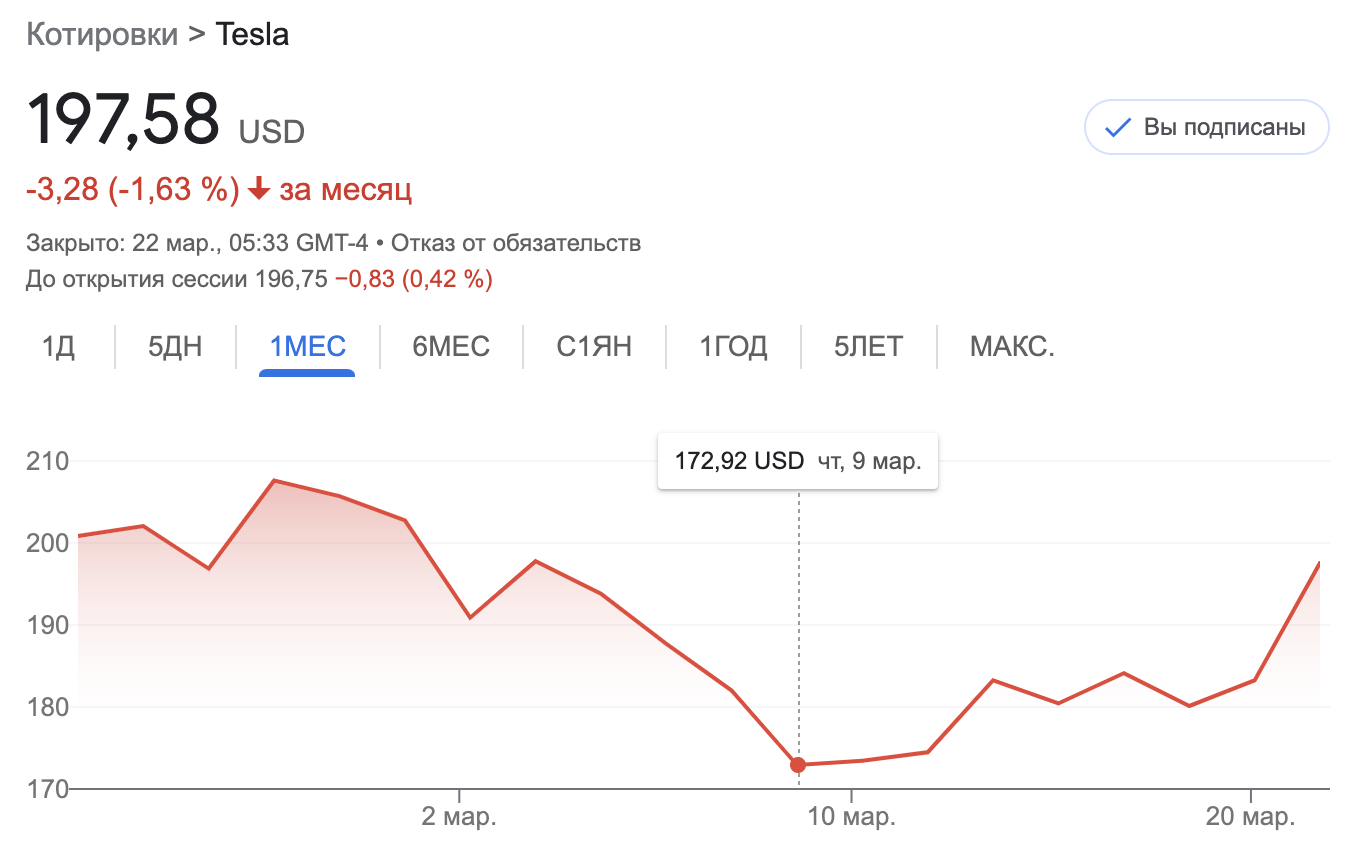Select the 1ГОД range tab

733,347
